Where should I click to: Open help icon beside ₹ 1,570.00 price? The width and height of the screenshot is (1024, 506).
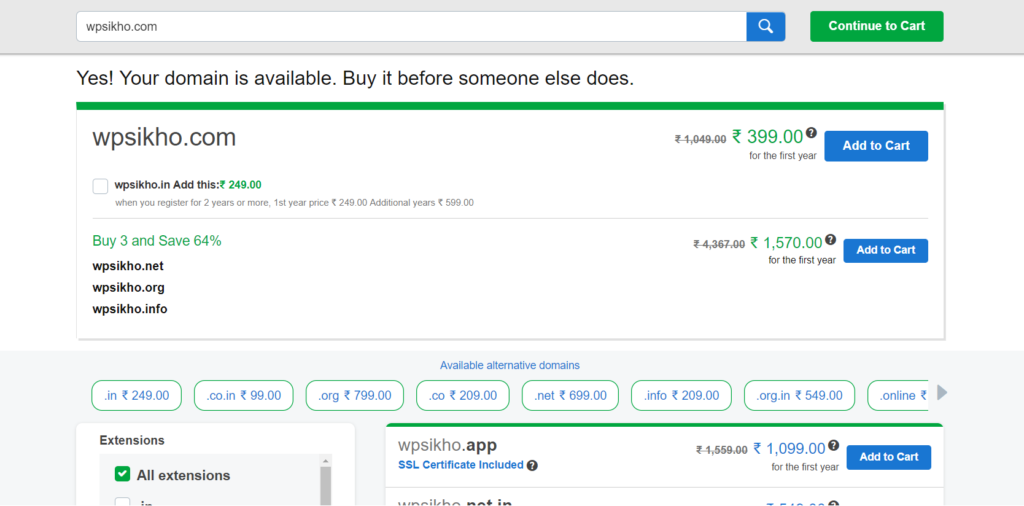tap(830, 240)
